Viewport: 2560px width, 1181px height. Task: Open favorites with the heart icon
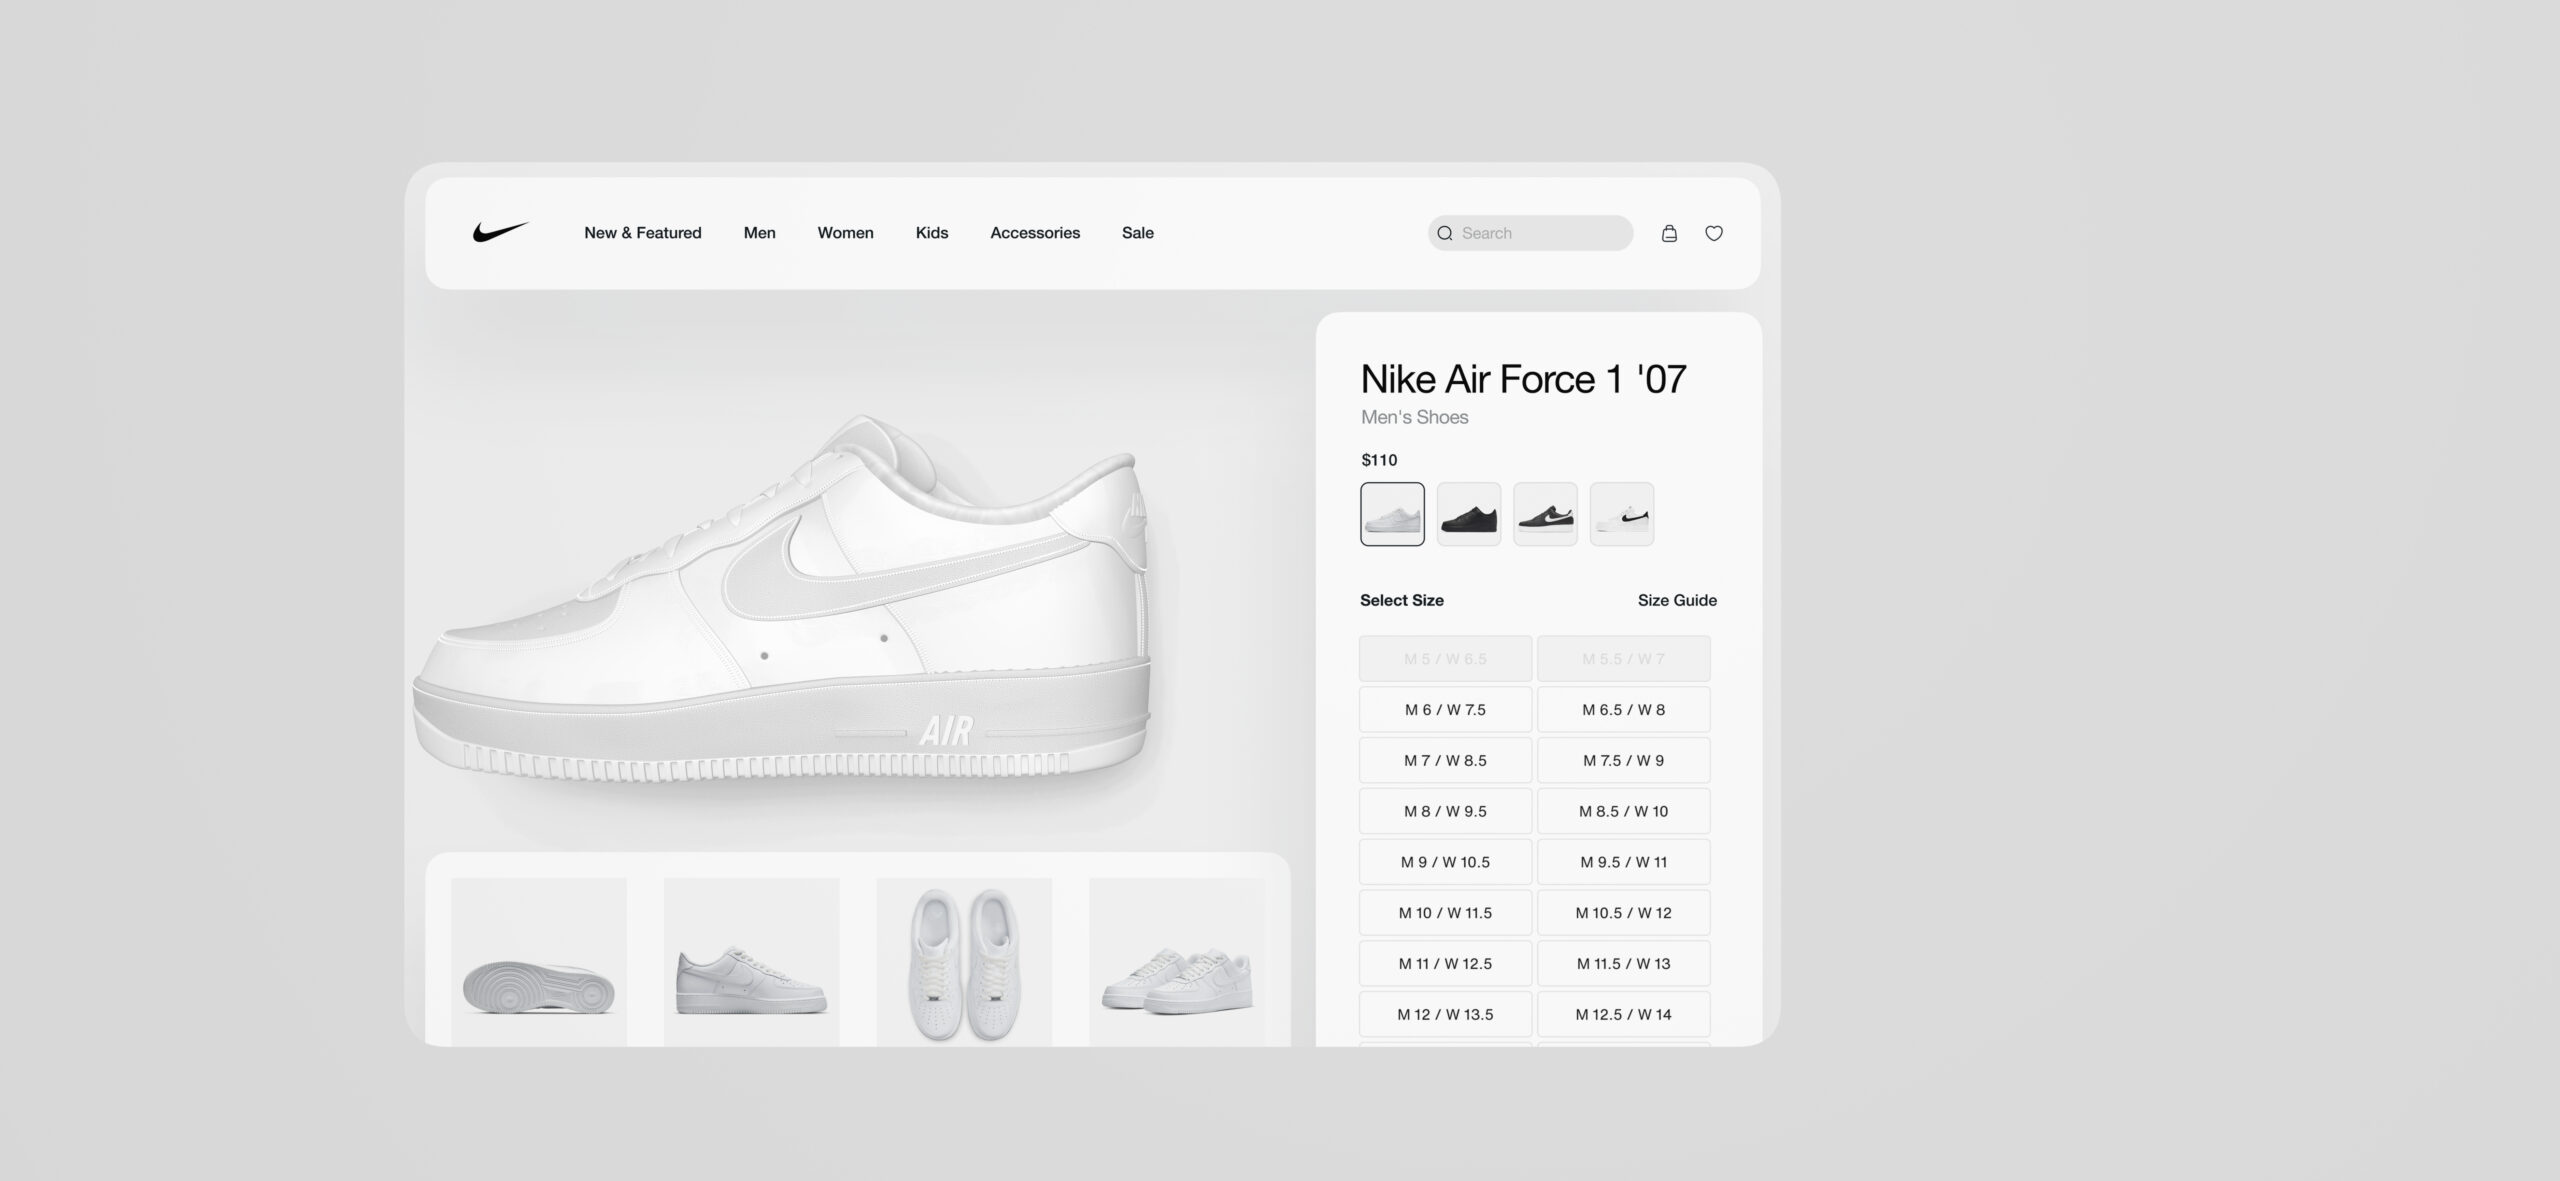click(1714, 233)
